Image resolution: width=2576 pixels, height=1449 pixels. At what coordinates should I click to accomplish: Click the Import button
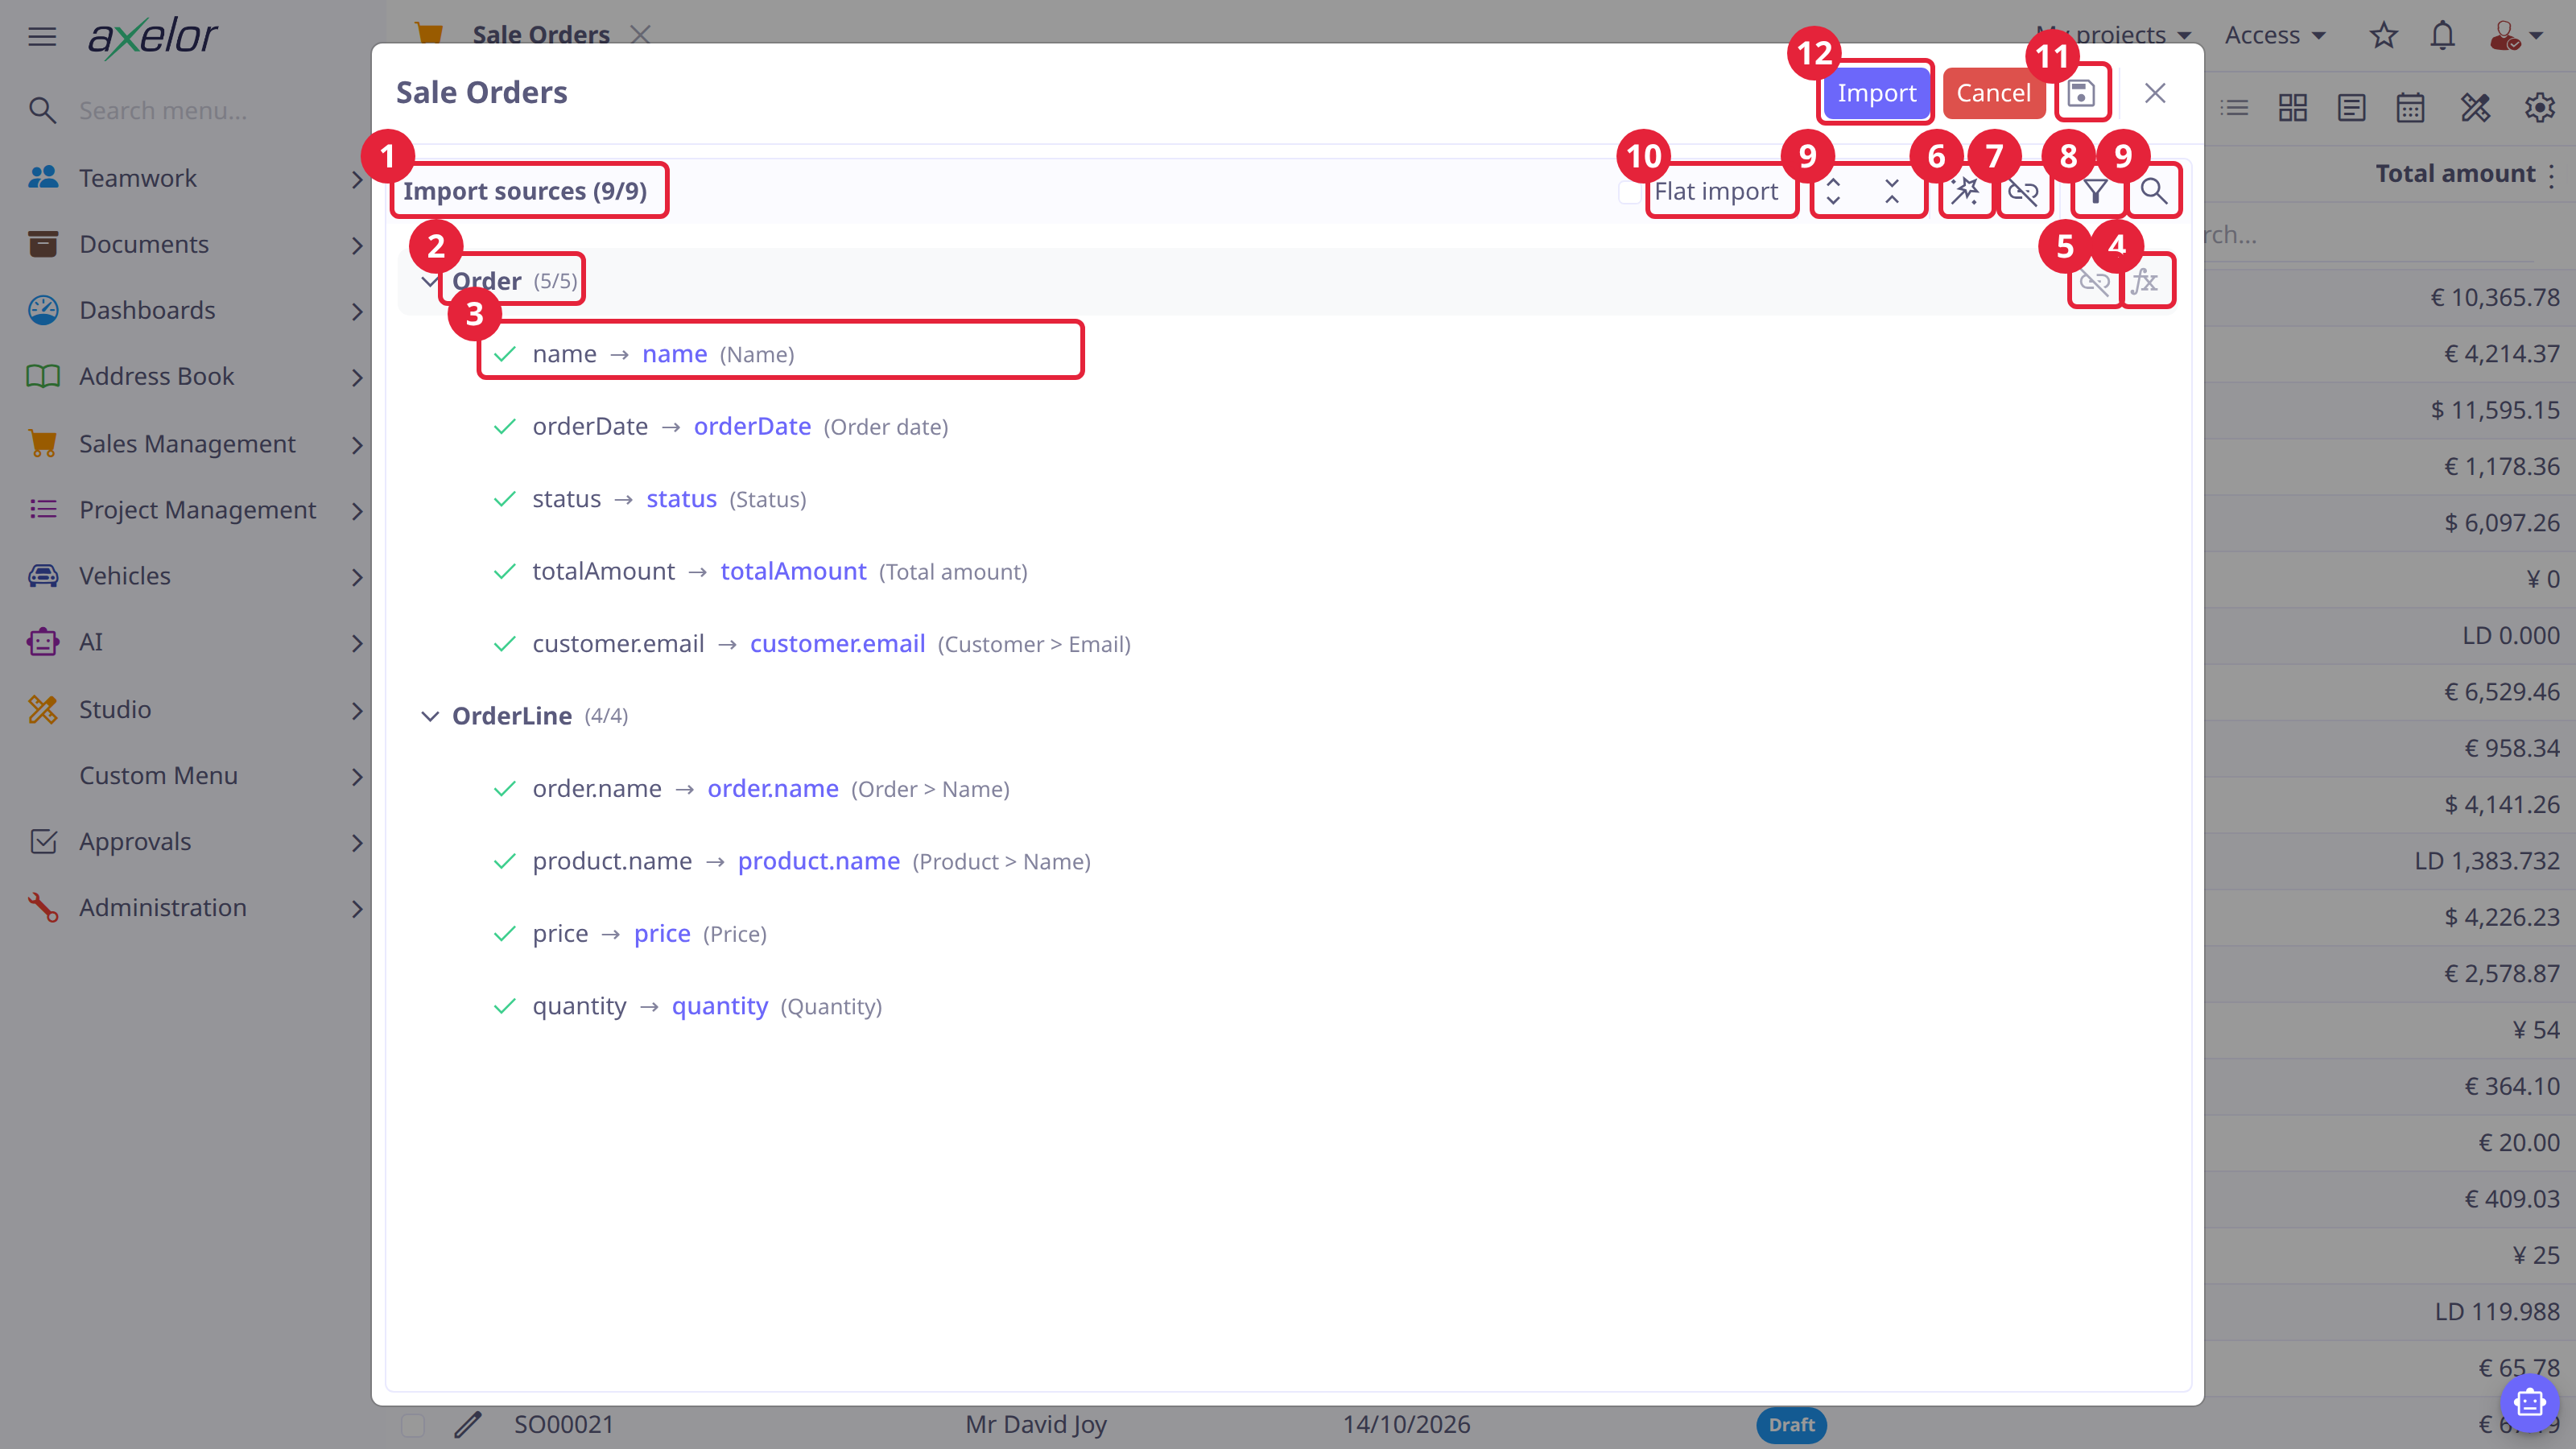point(1876,93)
